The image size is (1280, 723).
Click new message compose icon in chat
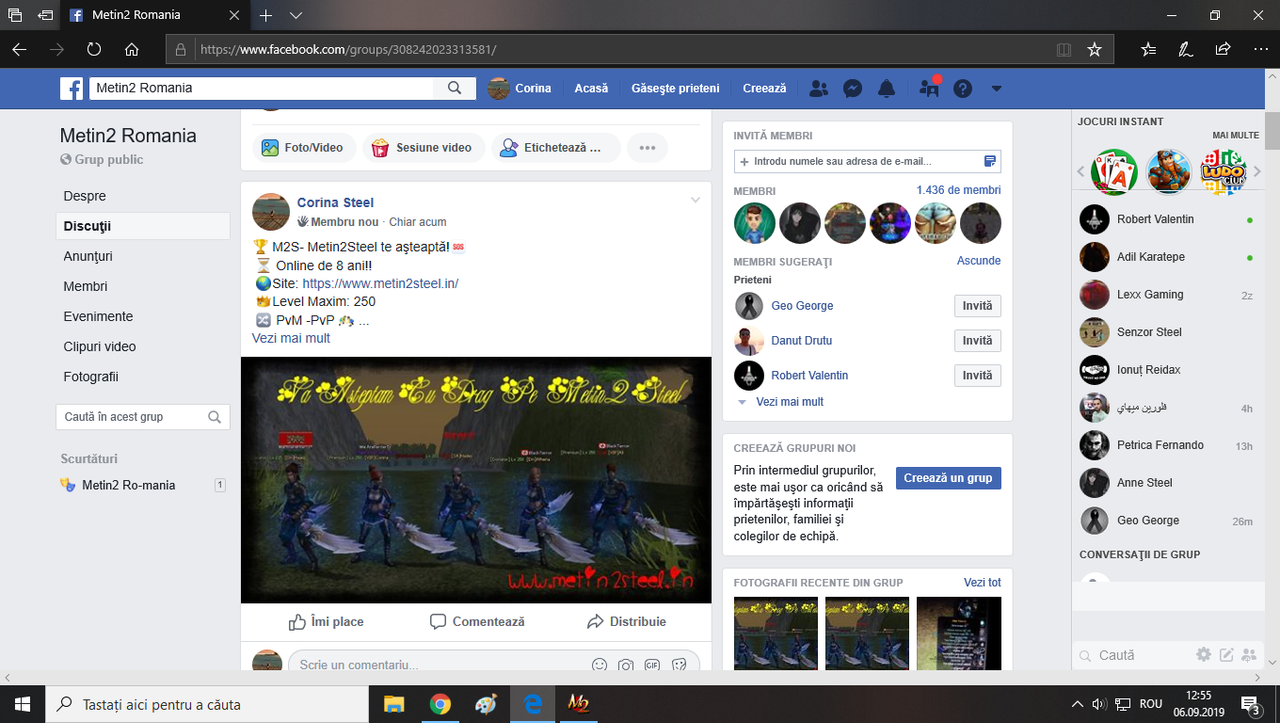click(1227, 655)
